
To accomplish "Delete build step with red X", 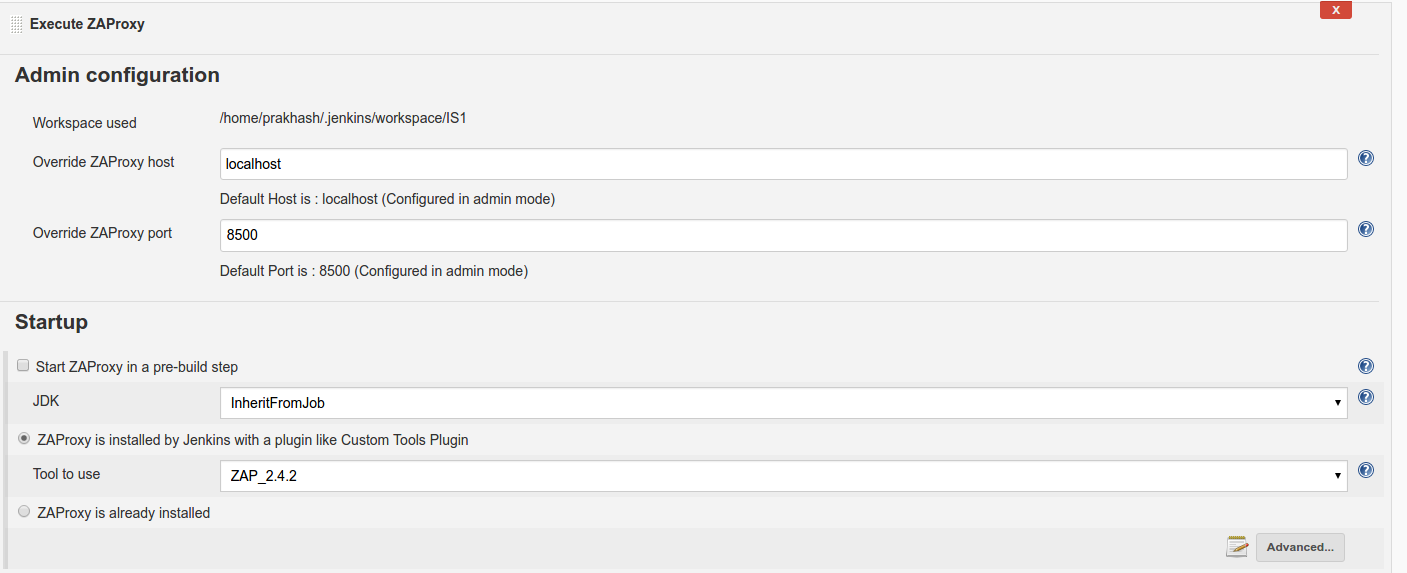I will 1336,10.
